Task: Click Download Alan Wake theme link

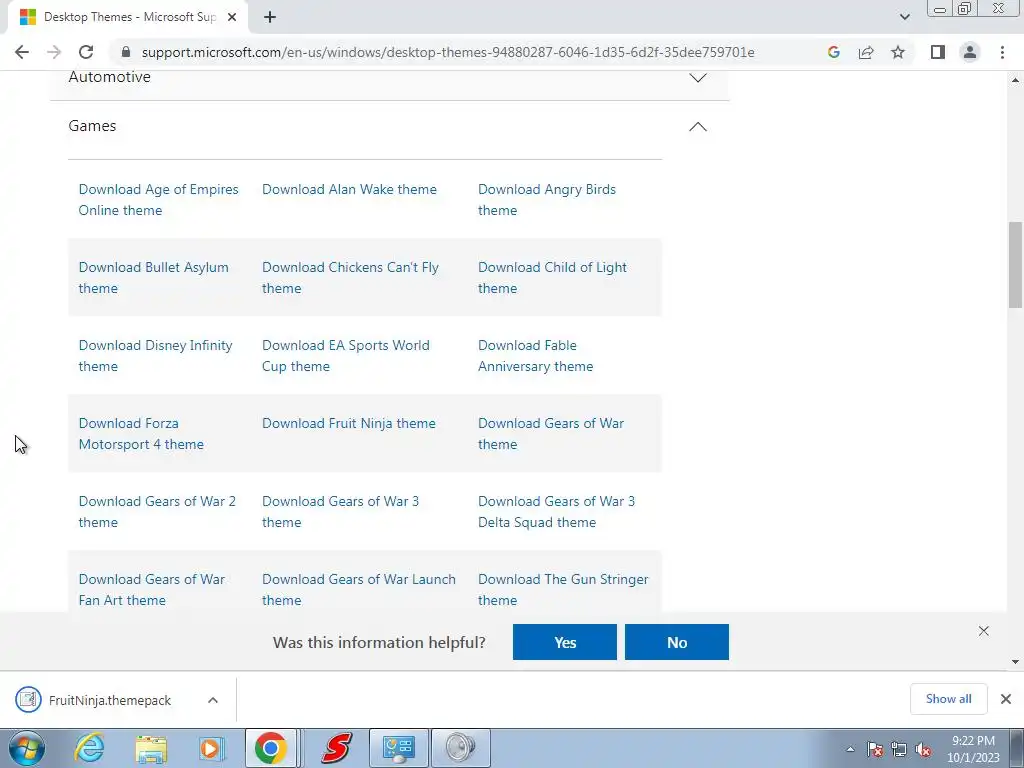Action: click(x=349, y=189)
